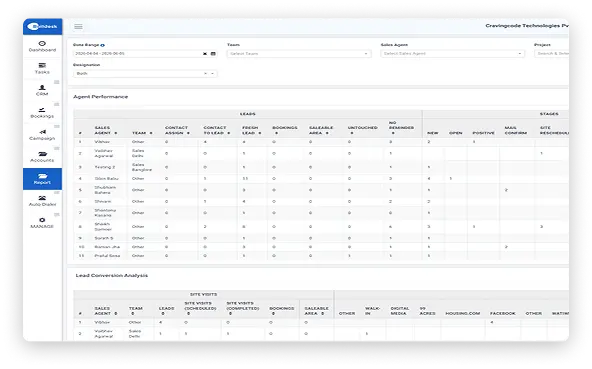Open Auto Dialer from the sidebar

pos(42,201)
